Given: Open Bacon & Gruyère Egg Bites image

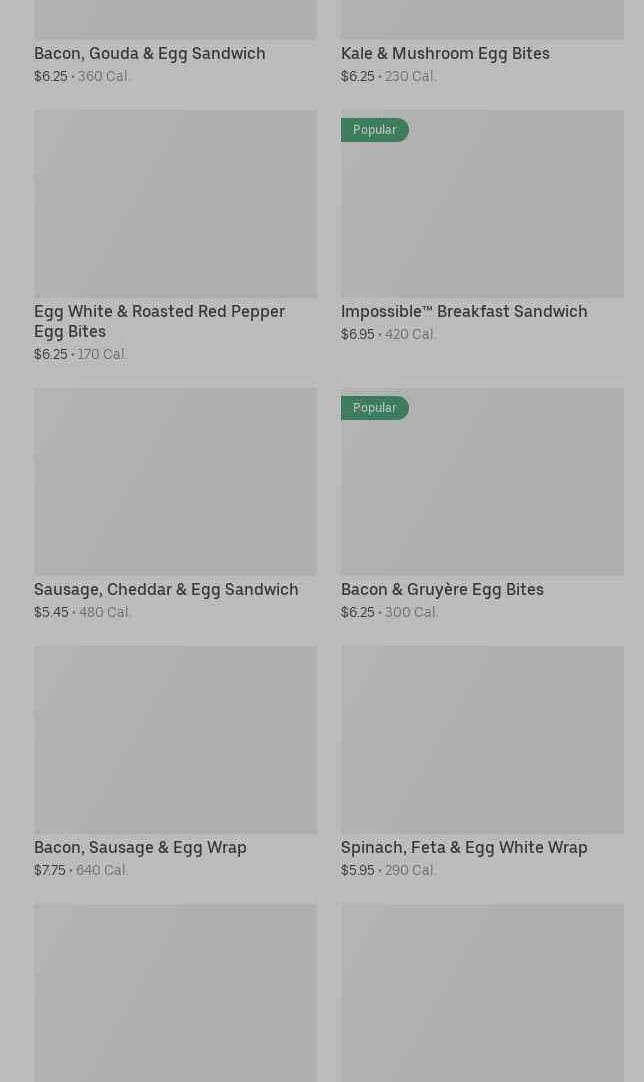Looking at the screenshot, I should tap(482, 482).
